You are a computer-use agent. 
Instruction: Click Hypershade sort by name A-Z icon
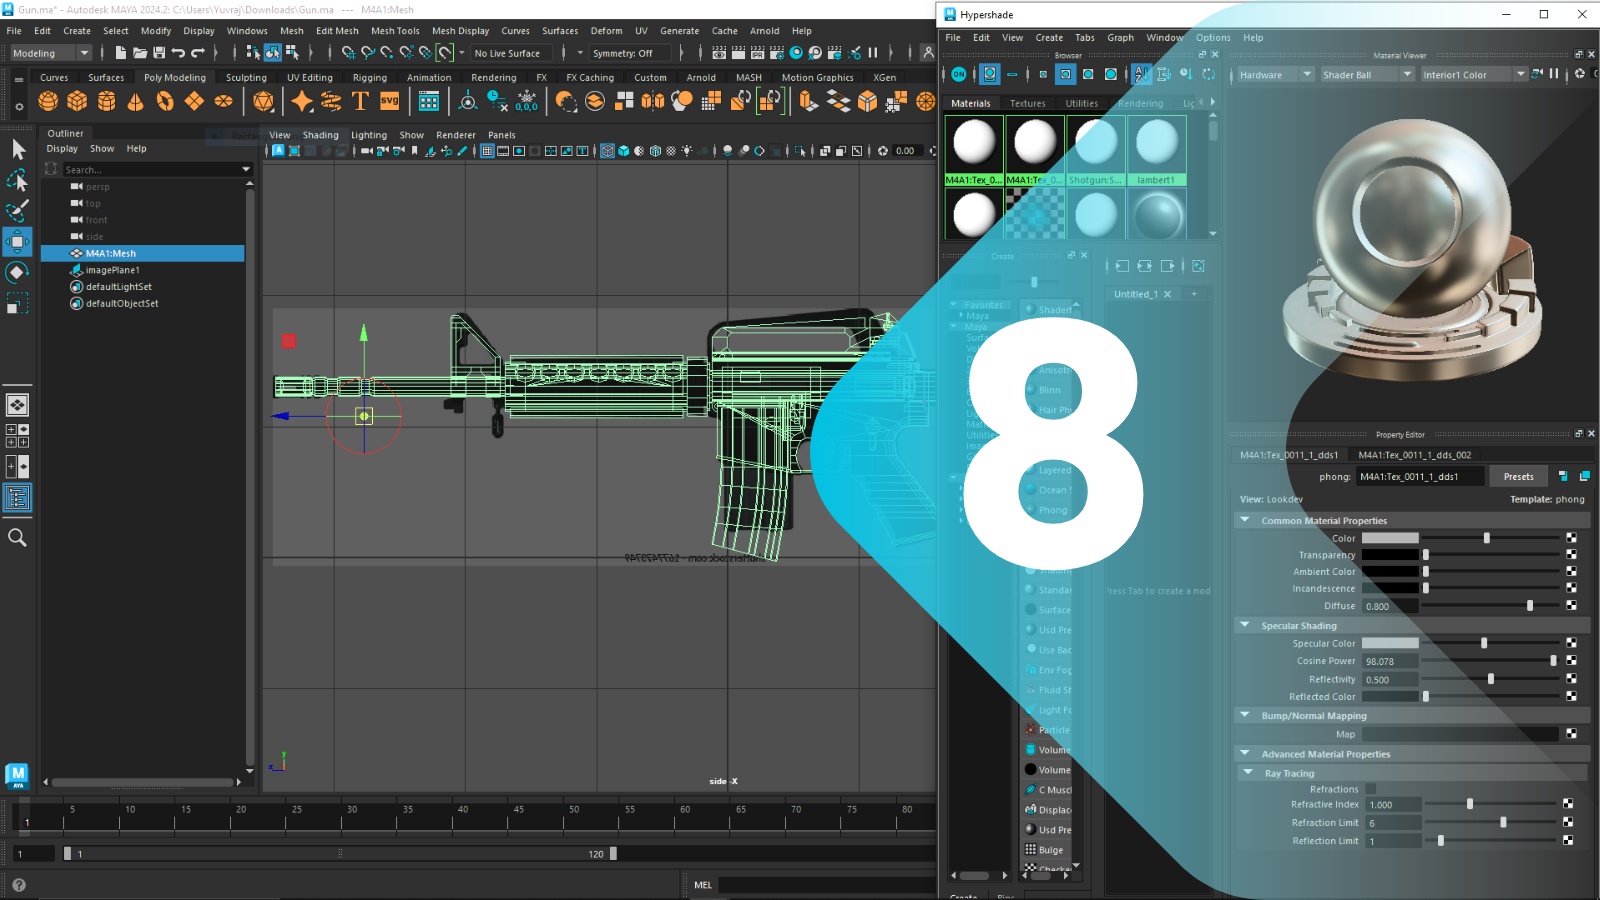tap(1141, 74)
